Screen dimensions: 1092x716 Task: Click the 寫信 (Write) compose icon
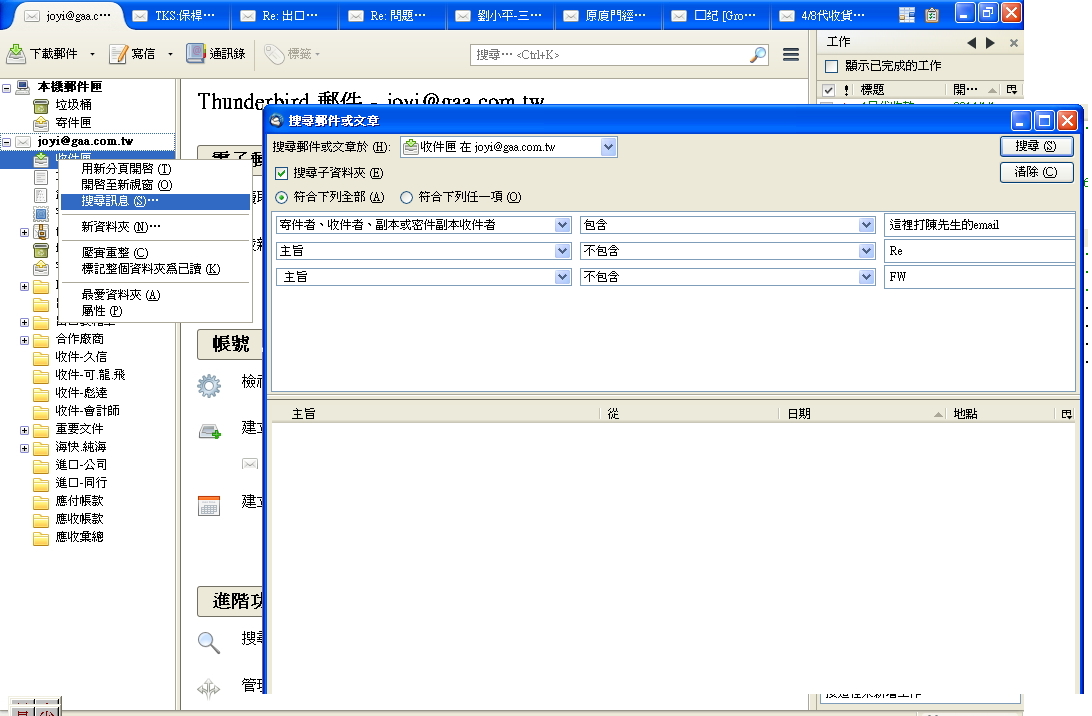click(x=119, y=54)
